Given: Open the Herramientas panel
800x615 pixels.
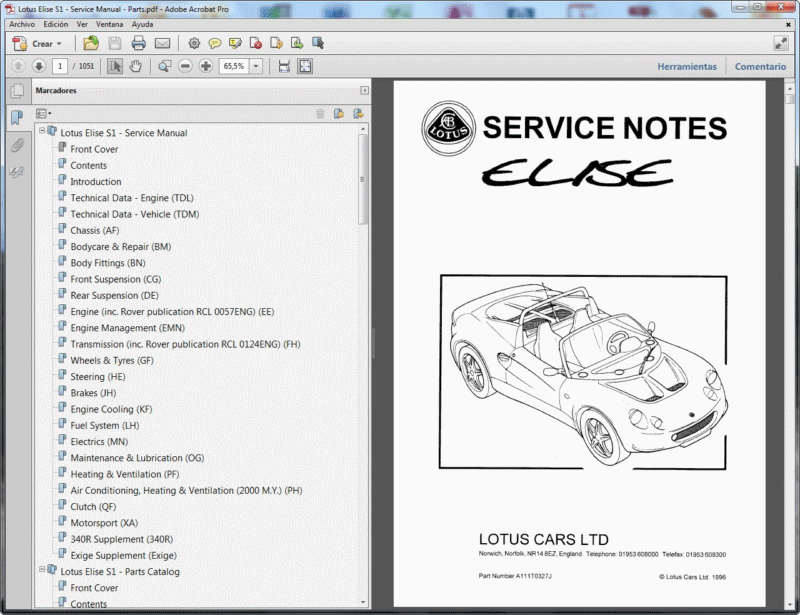Looking at the screenshot, I should 688,66.
